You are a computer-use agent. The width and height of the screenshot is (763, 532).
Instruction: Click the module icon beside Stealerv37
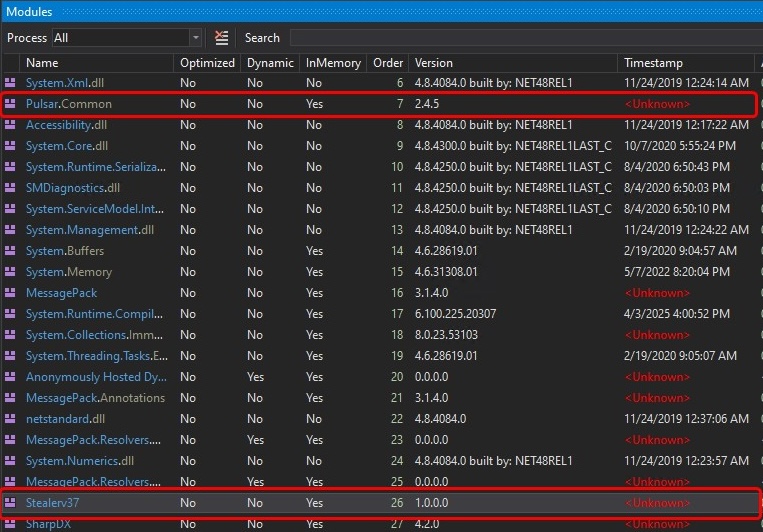click(10, 503)
